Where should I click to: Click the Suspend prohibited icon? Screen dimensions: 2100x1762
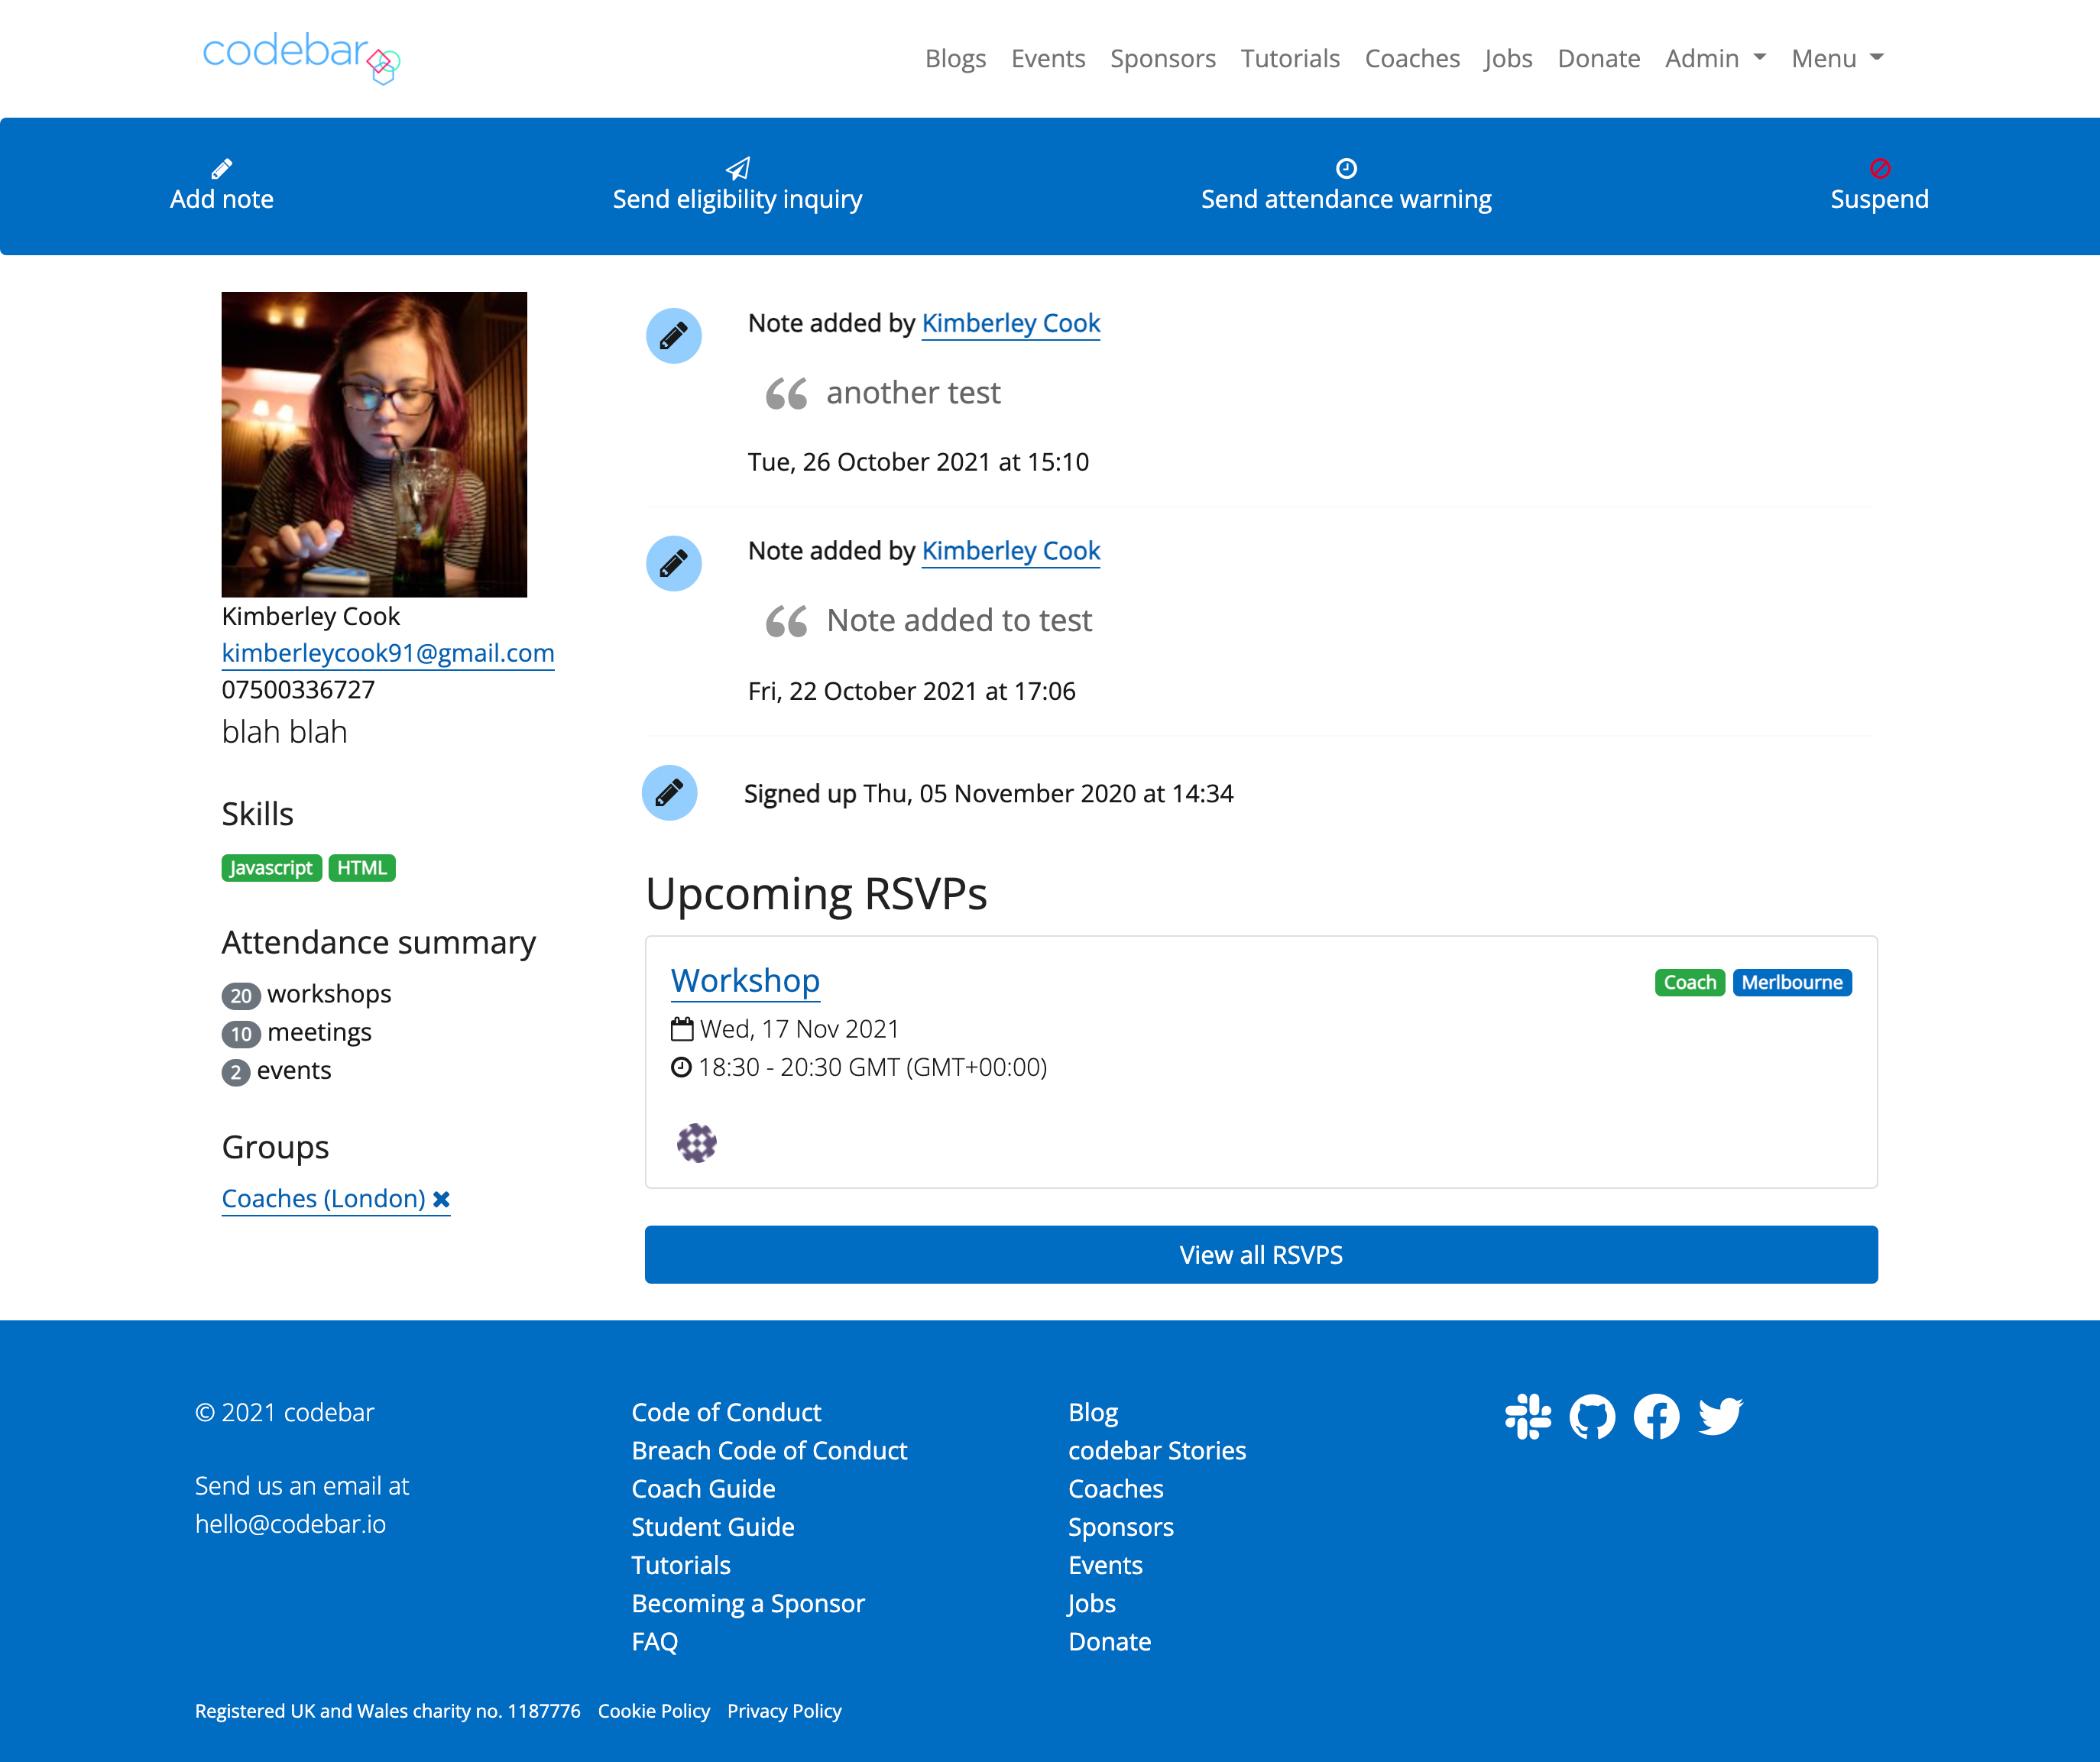1879,168
